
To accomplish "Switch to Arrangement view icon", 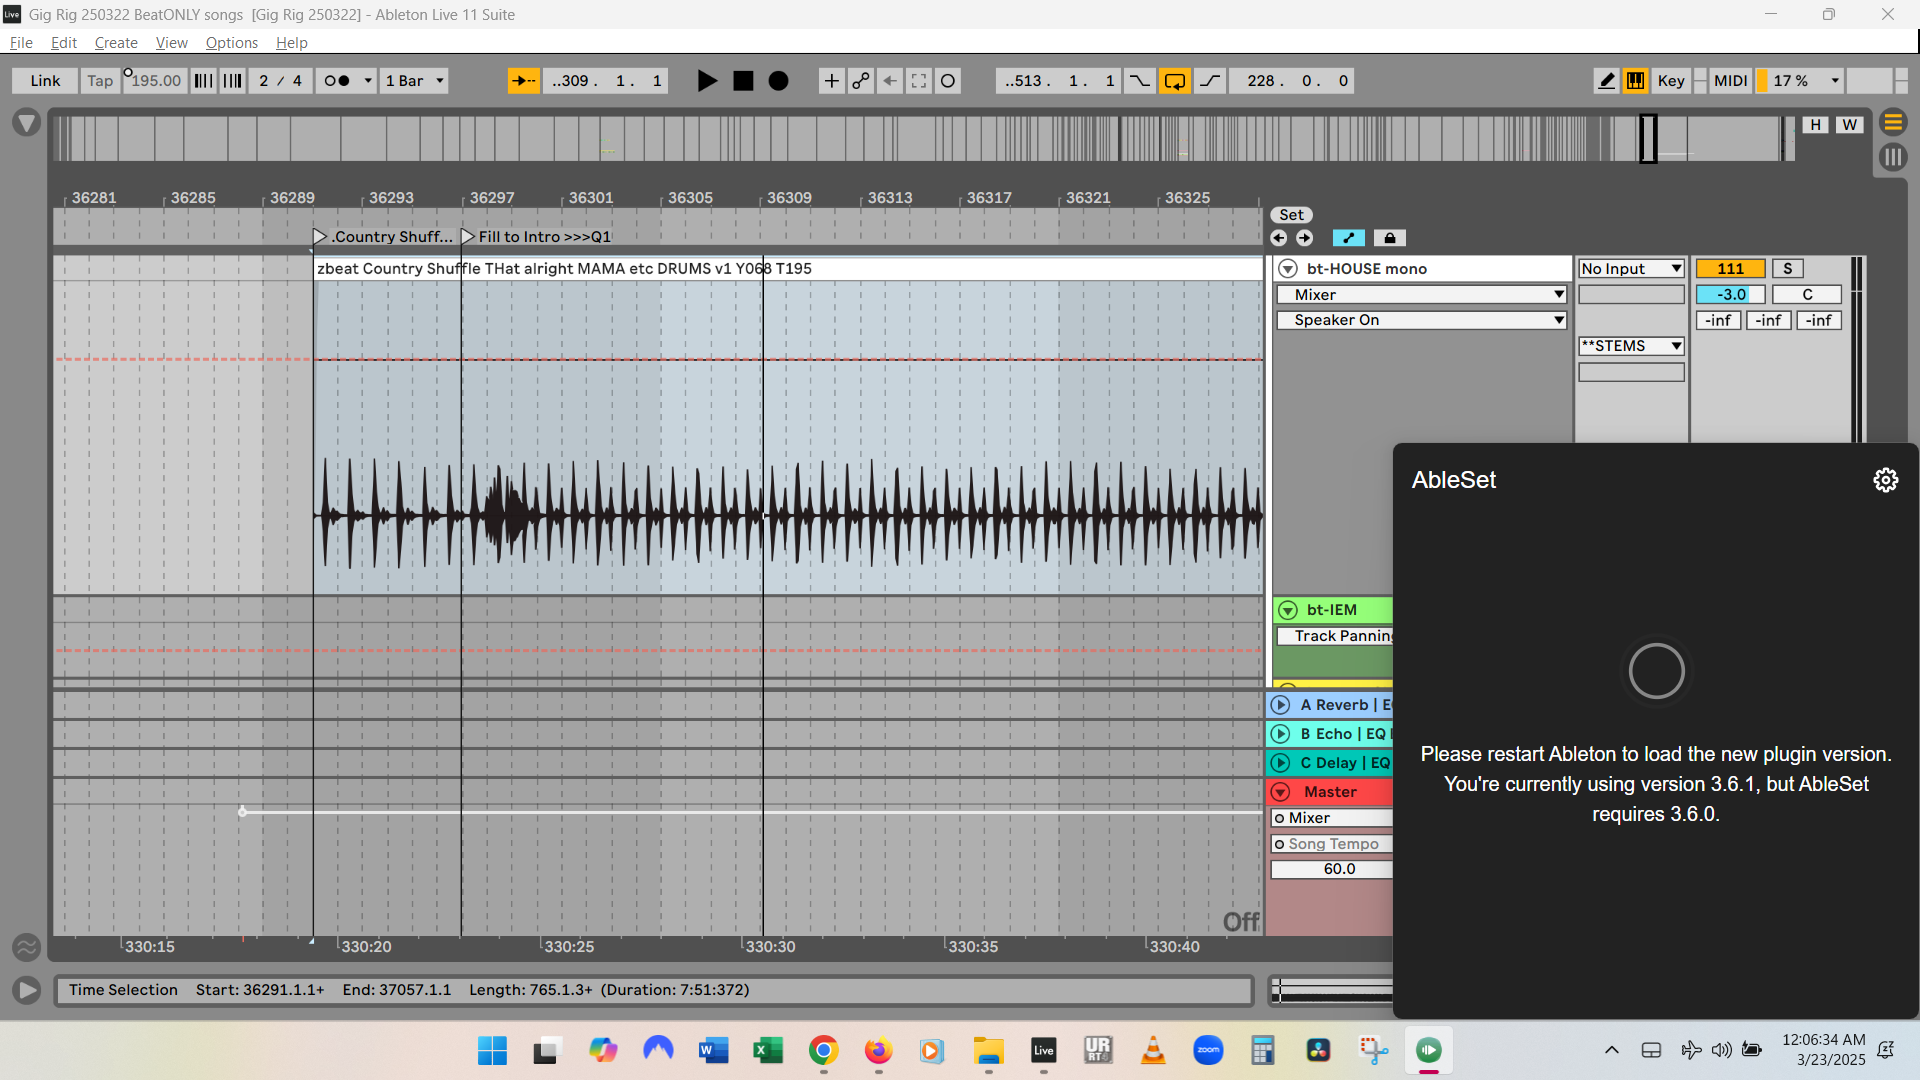I will (x=1893, y=123).
